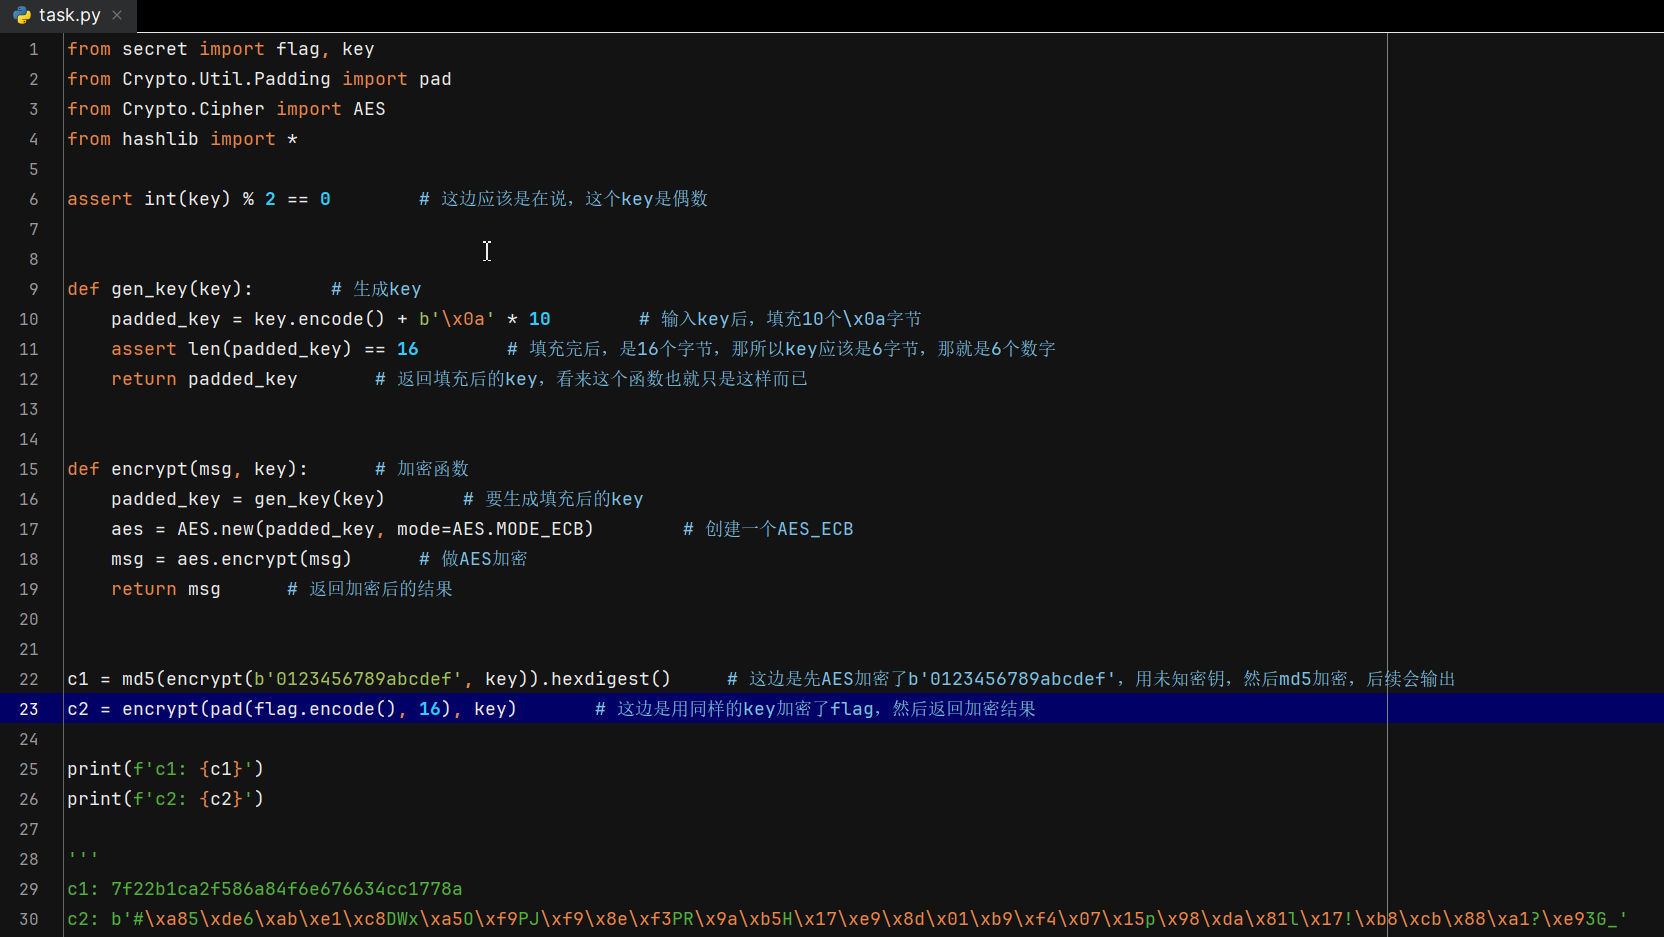This screenshot has width=1664, height=937.
Task: Click the highlighted c2 assignment line
Action: point(292,709)
